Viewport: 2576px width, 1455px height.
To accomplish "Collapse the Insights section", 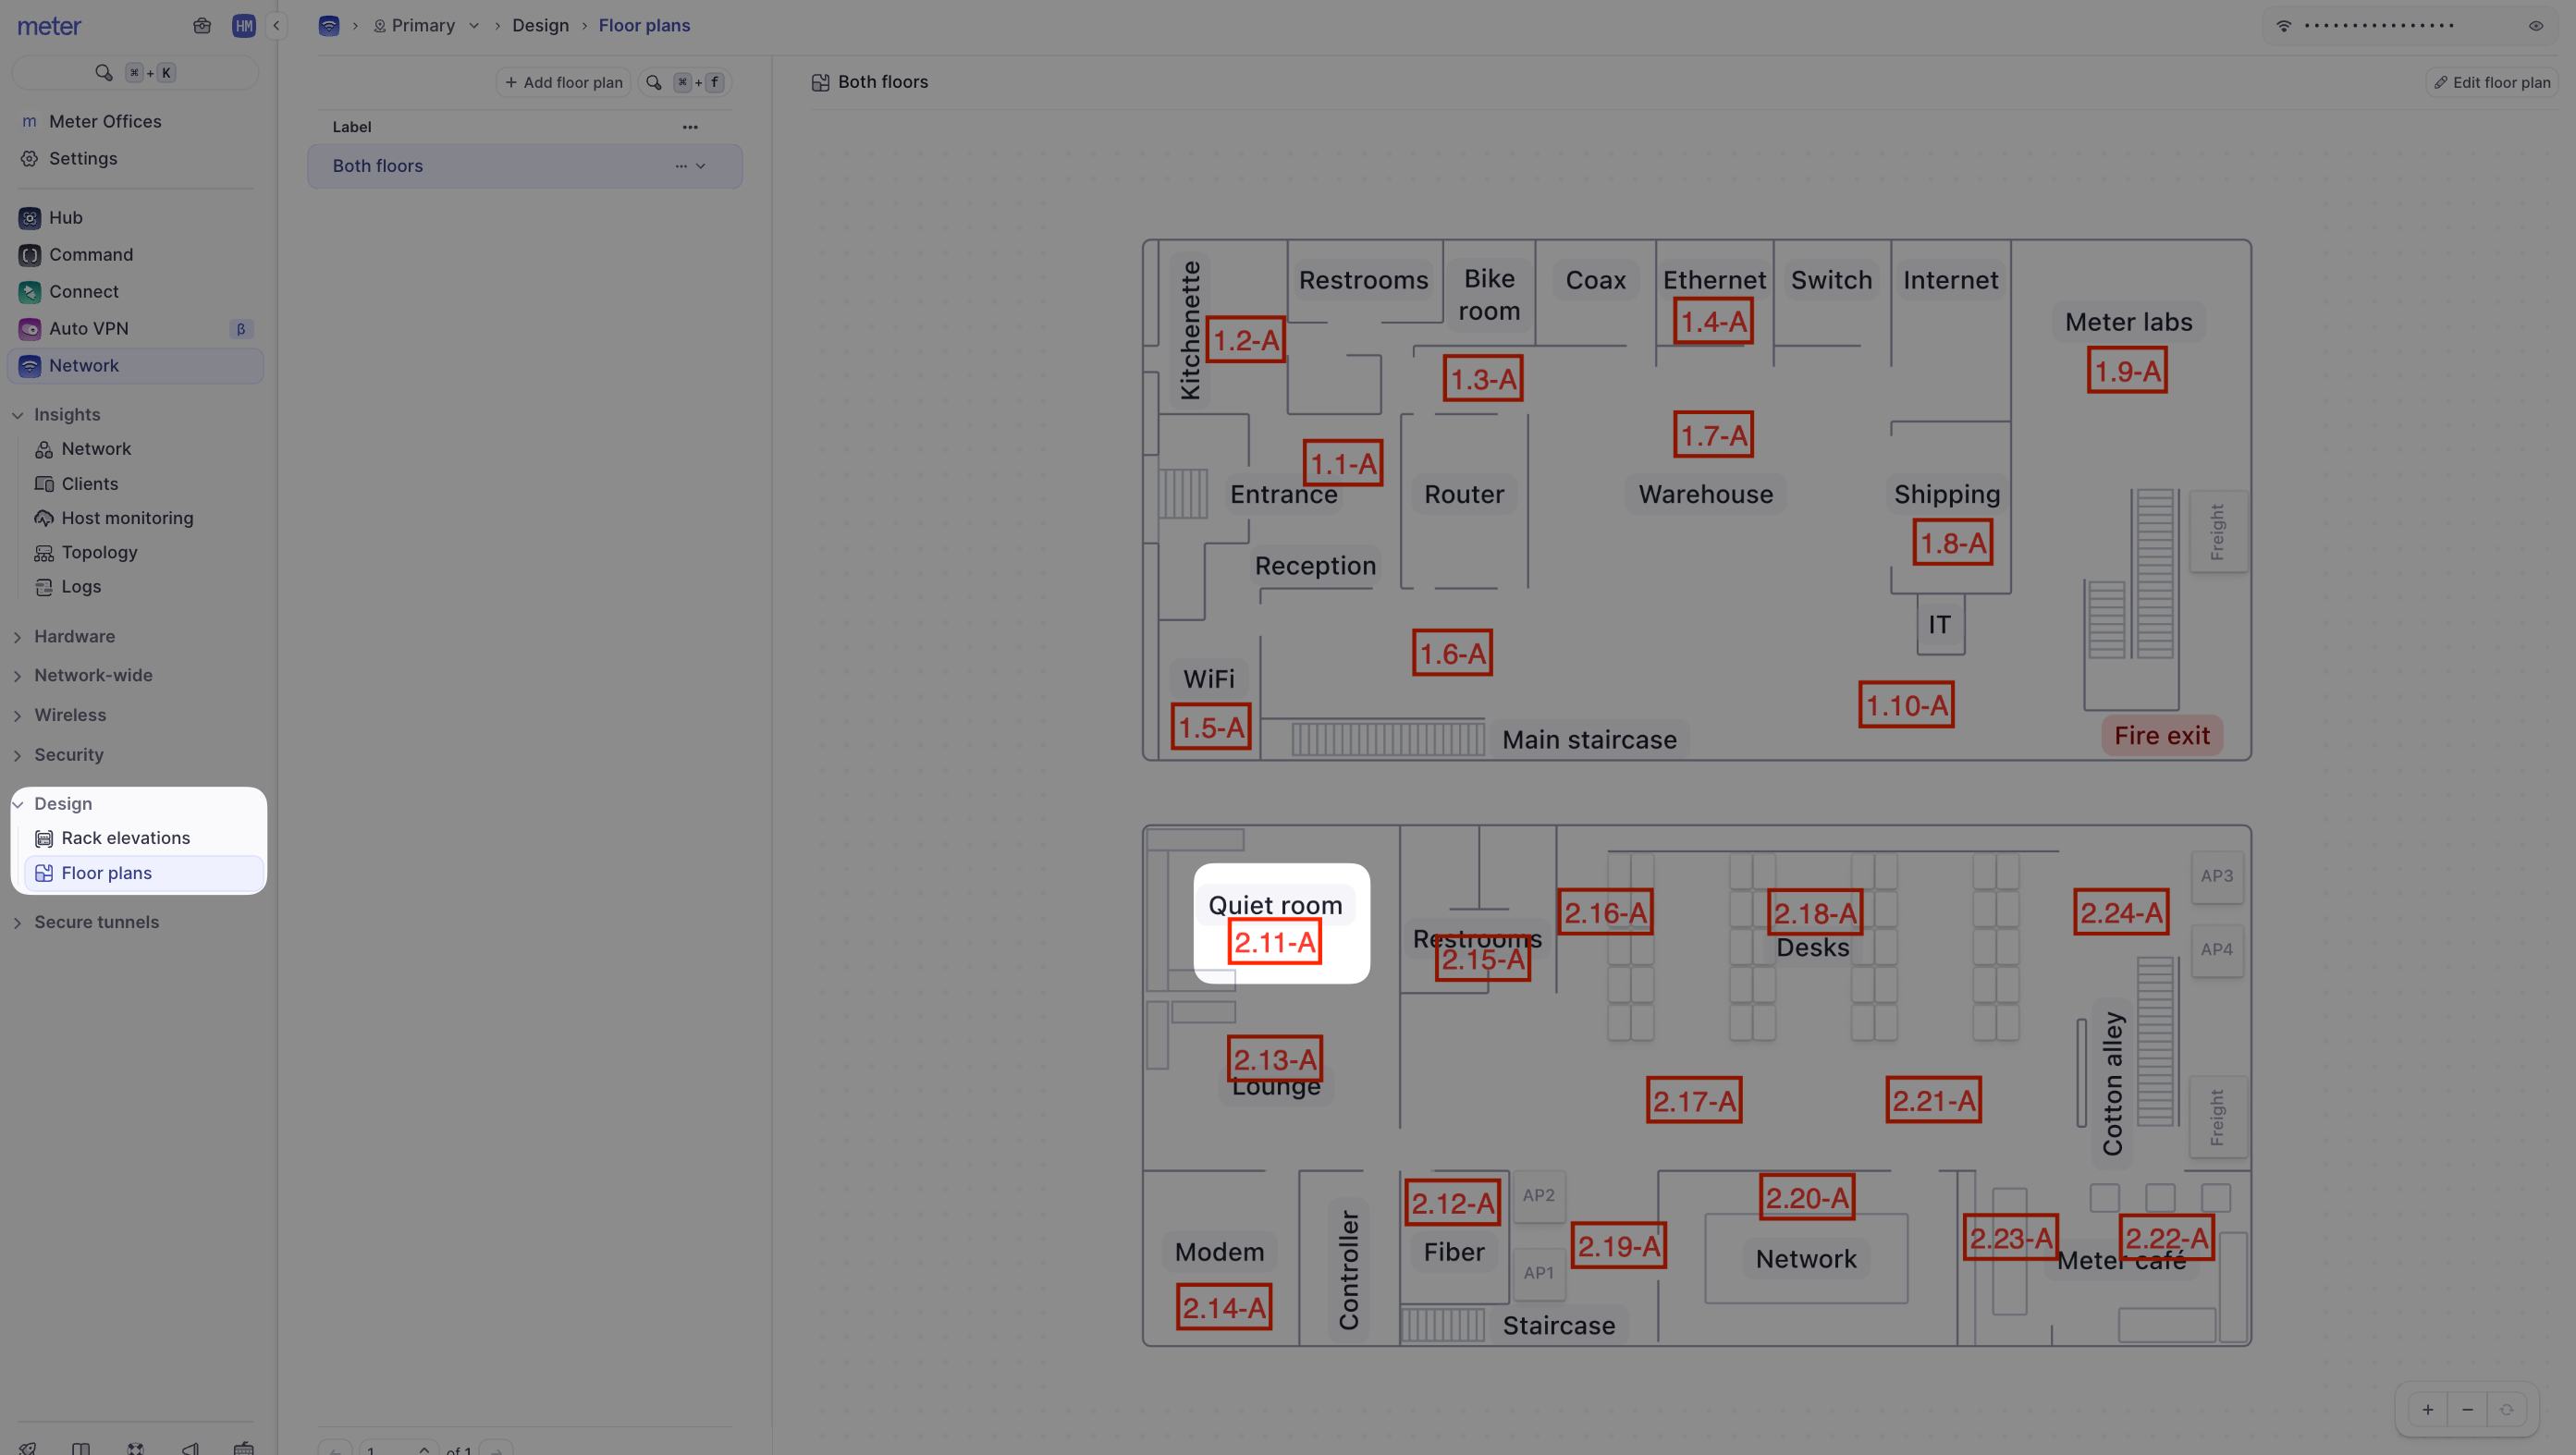I will [18, 415].
